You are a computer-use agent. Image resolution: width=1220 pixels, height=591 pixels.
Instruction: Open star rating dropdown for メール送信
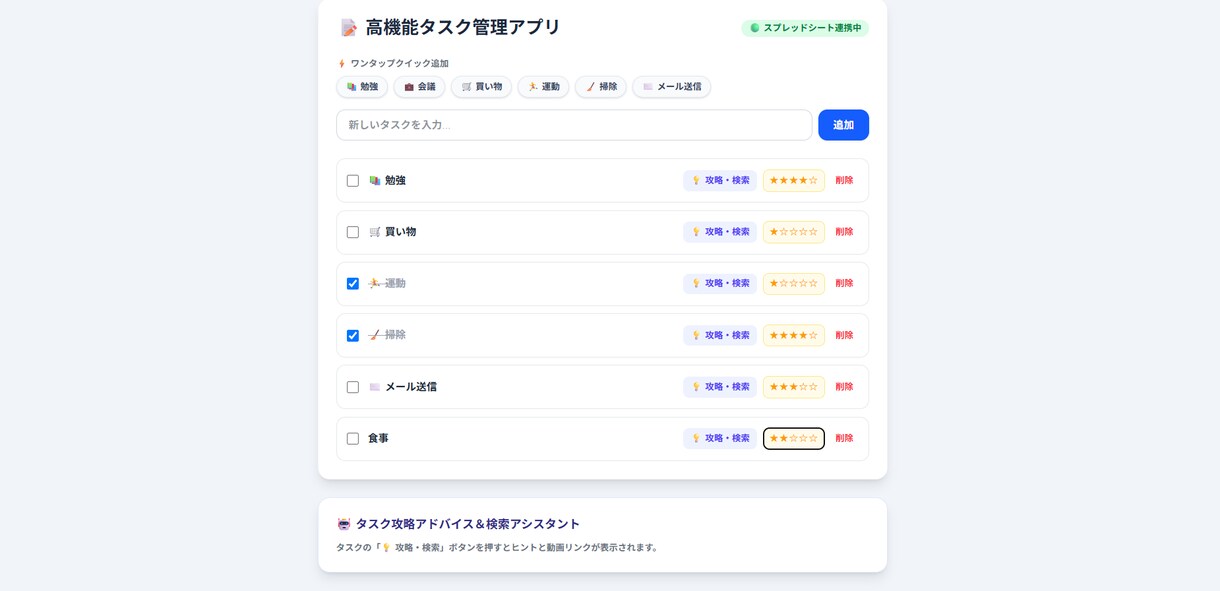[x=794, y=387]
